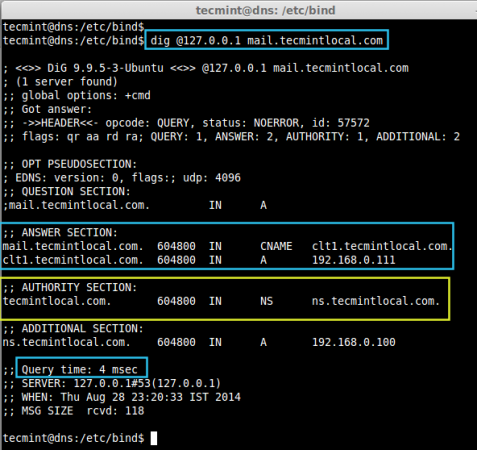Viewport: 477px width, 450px height.
Task: Click the status: NOERROR header text
Action: click(251, 123)
